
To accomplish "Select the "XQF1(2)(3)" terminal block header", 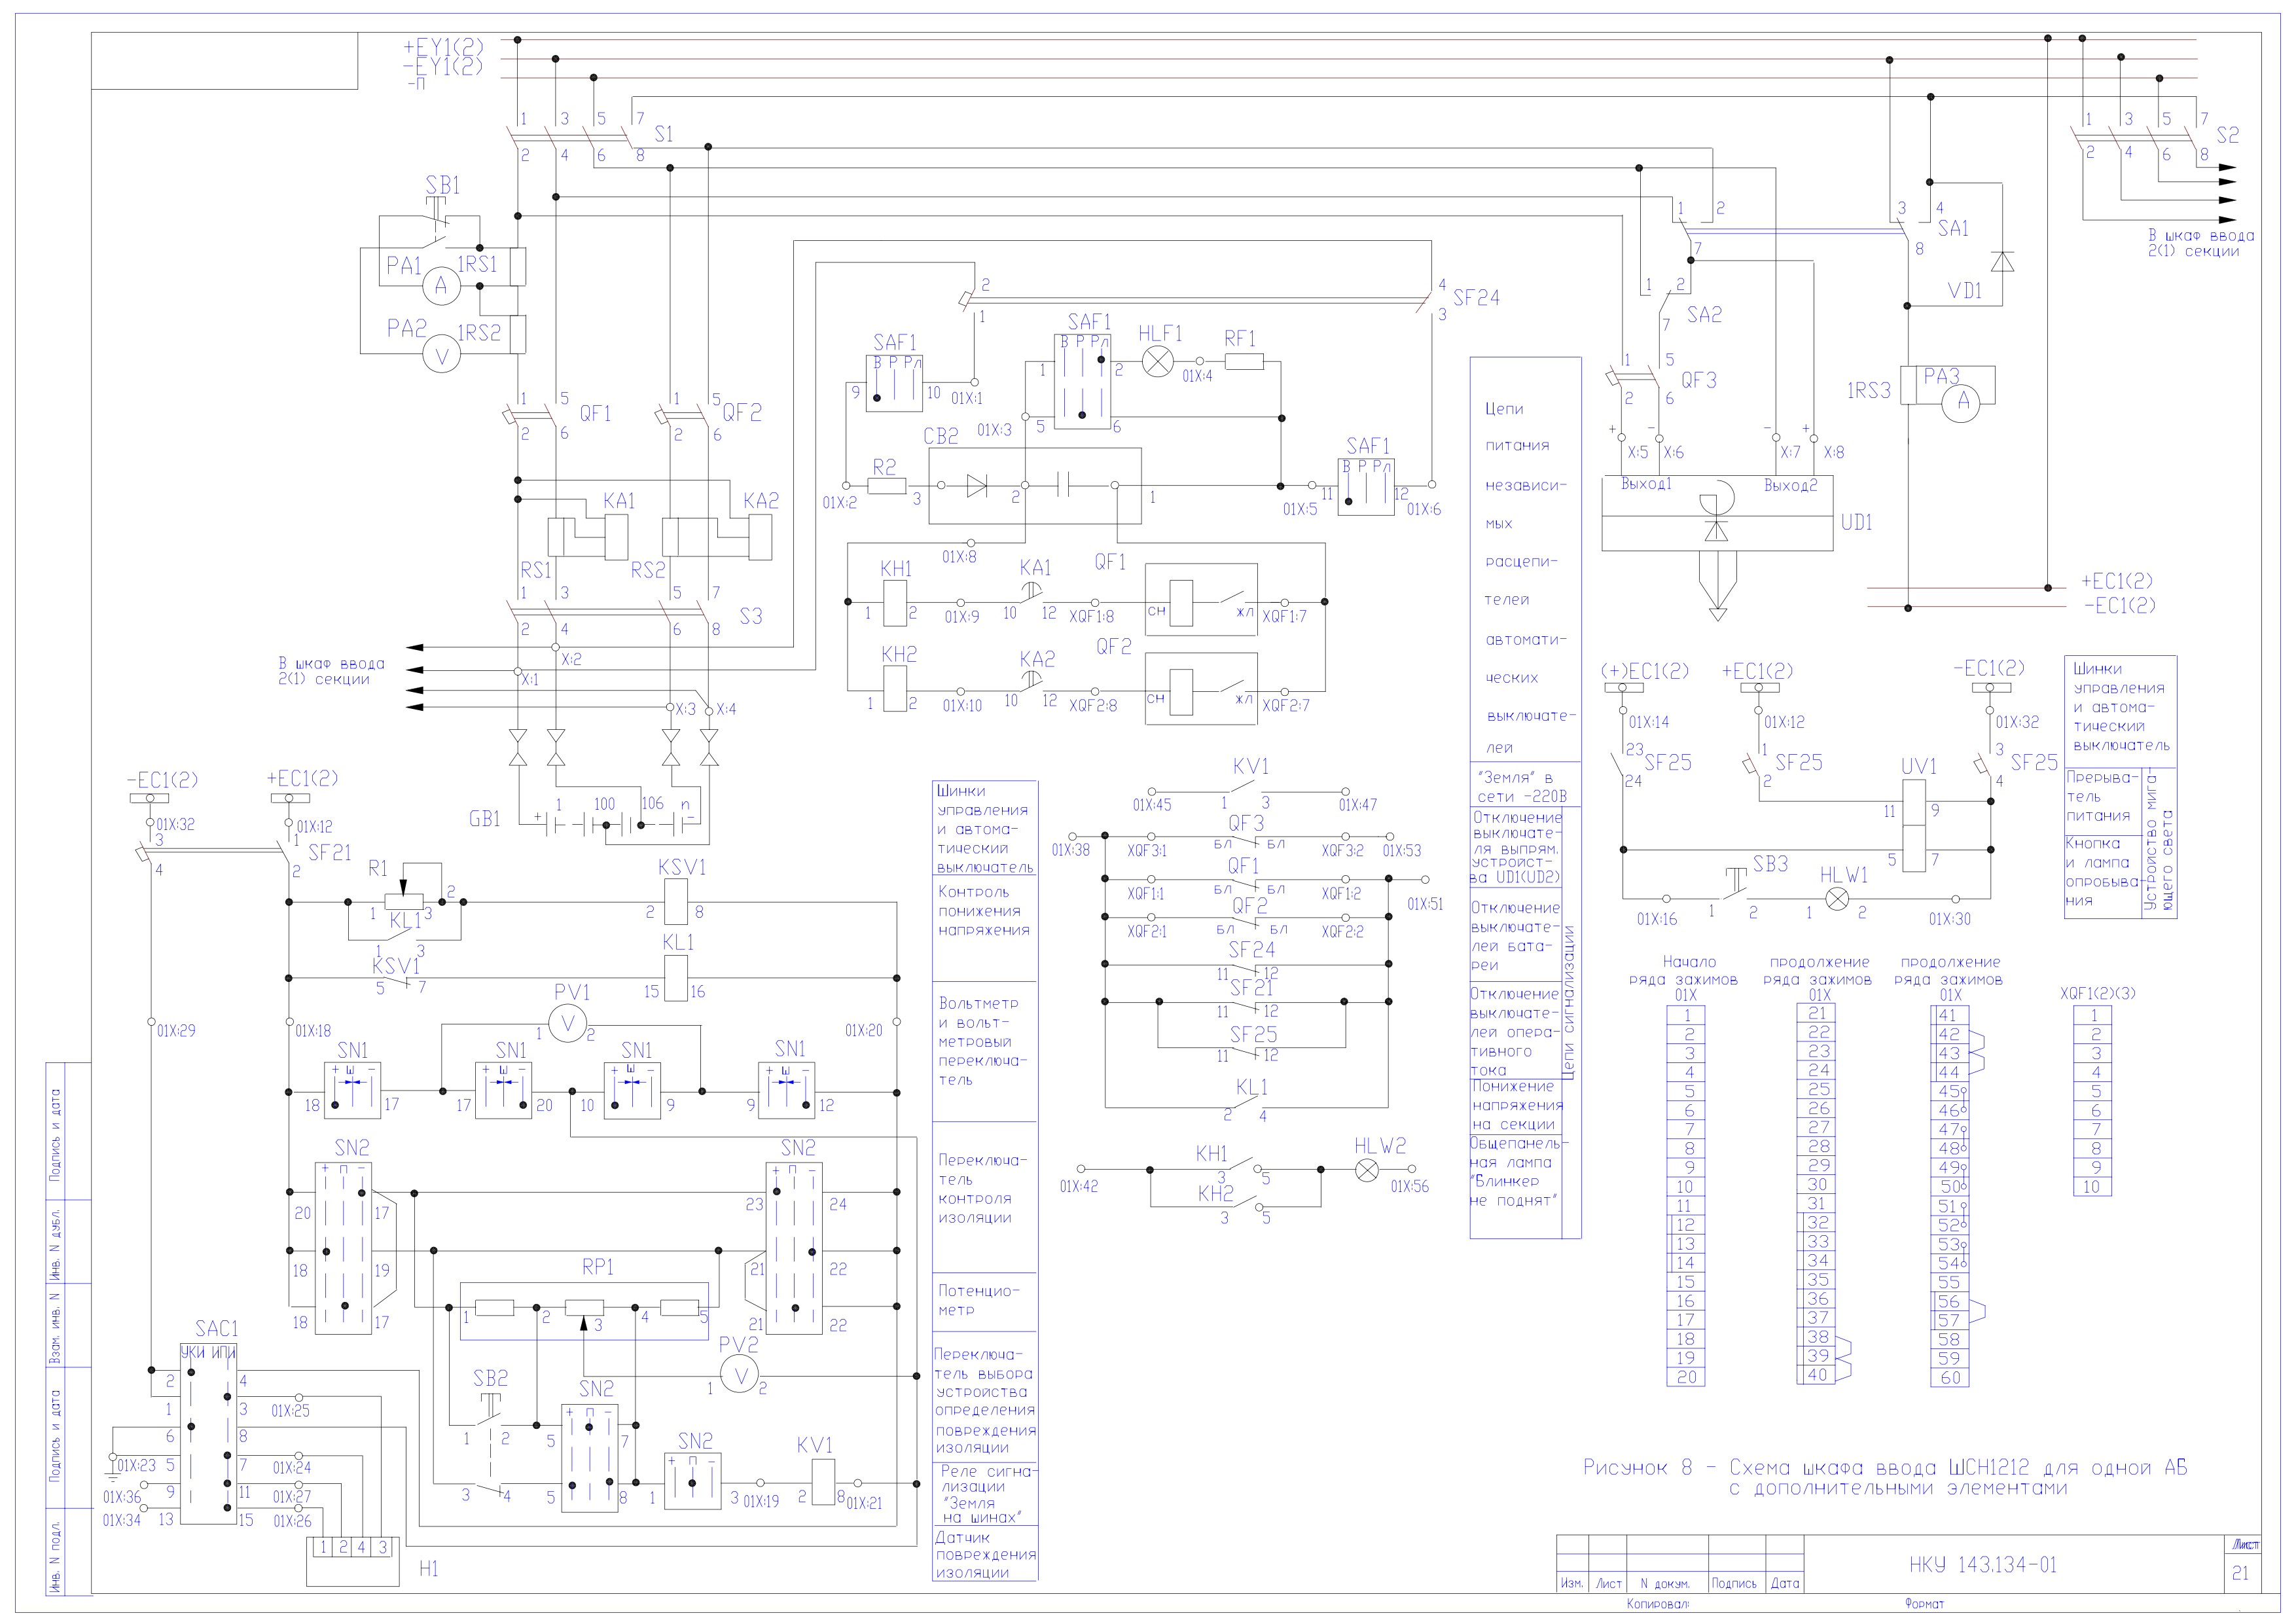I will point(2098,993).
